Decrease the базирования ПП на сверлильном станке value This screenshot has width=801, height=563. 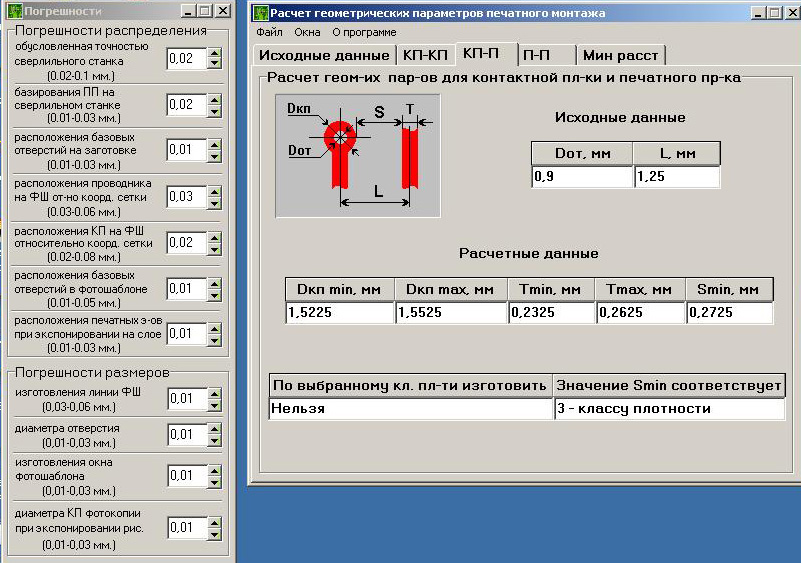point(214,110)
